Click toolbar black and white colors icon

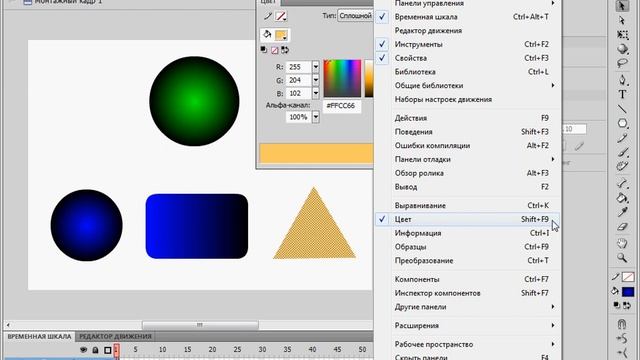click(617, 305)
